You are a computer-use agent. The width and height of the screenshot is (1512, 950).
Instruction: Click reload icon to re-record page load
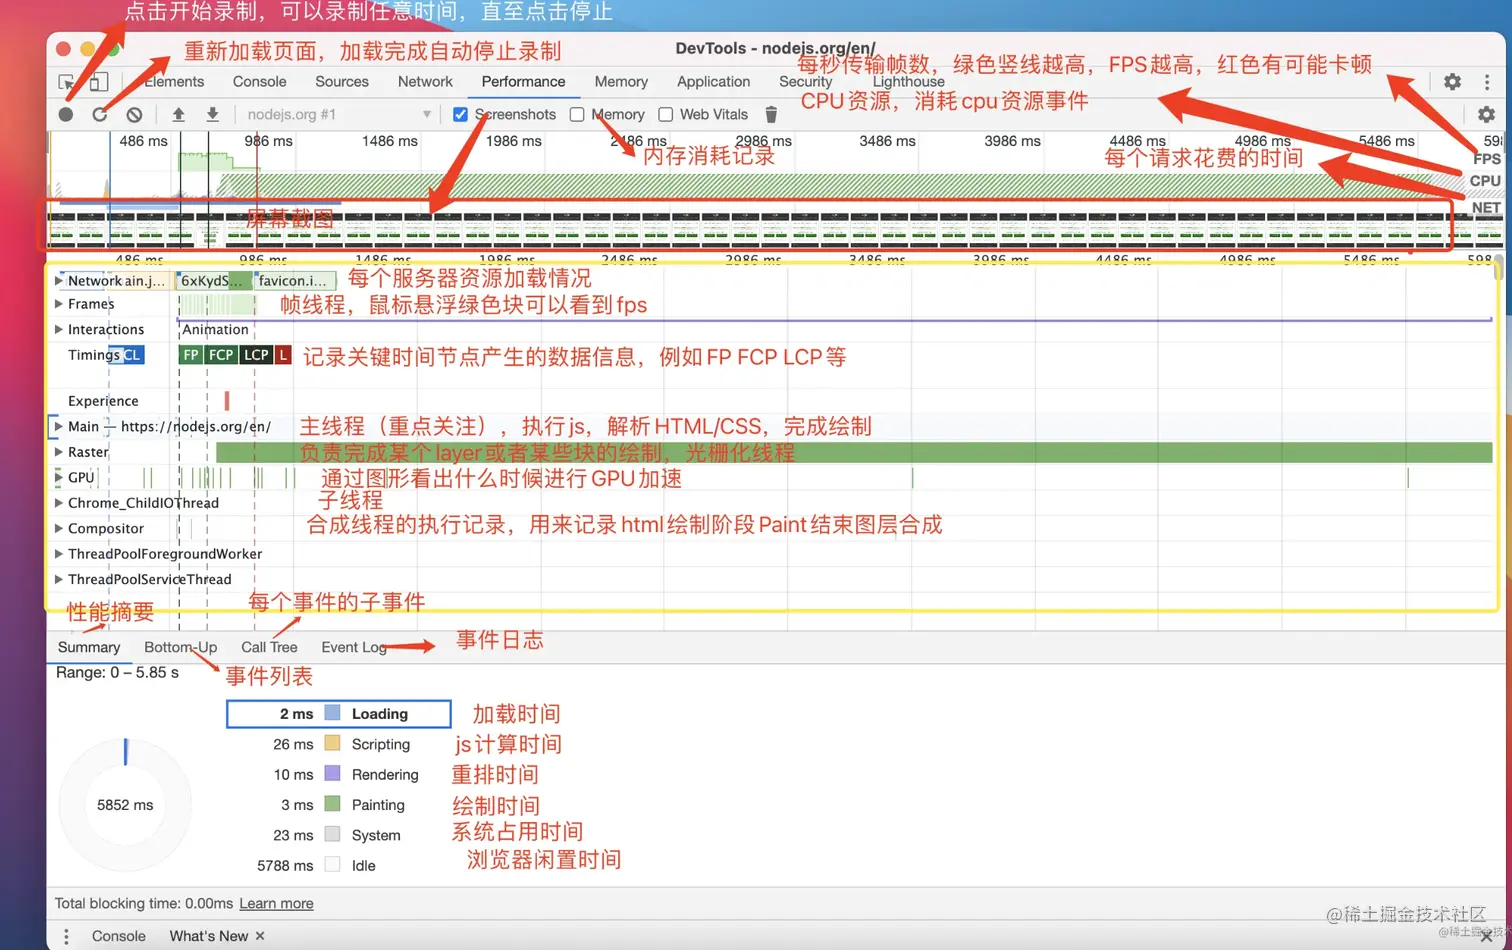tap(100, 114)
